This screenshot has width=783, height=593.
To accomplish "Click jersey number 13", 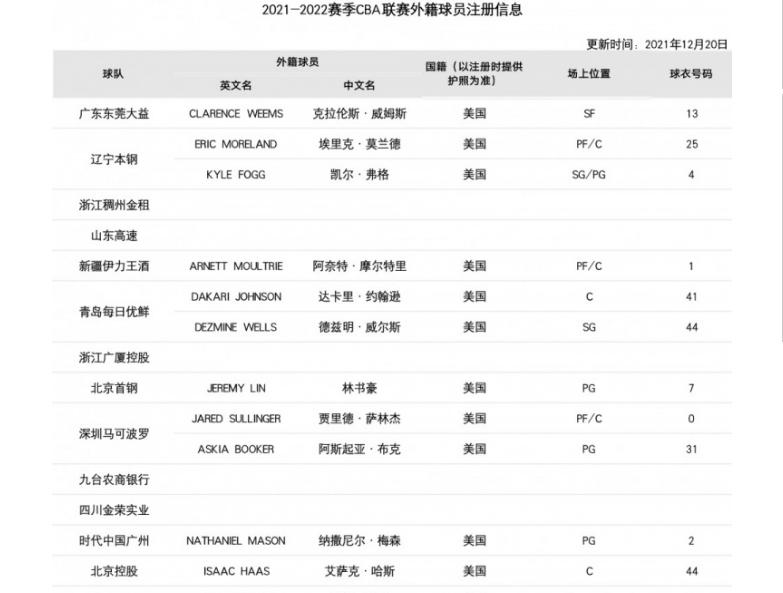I will point(692,114).
